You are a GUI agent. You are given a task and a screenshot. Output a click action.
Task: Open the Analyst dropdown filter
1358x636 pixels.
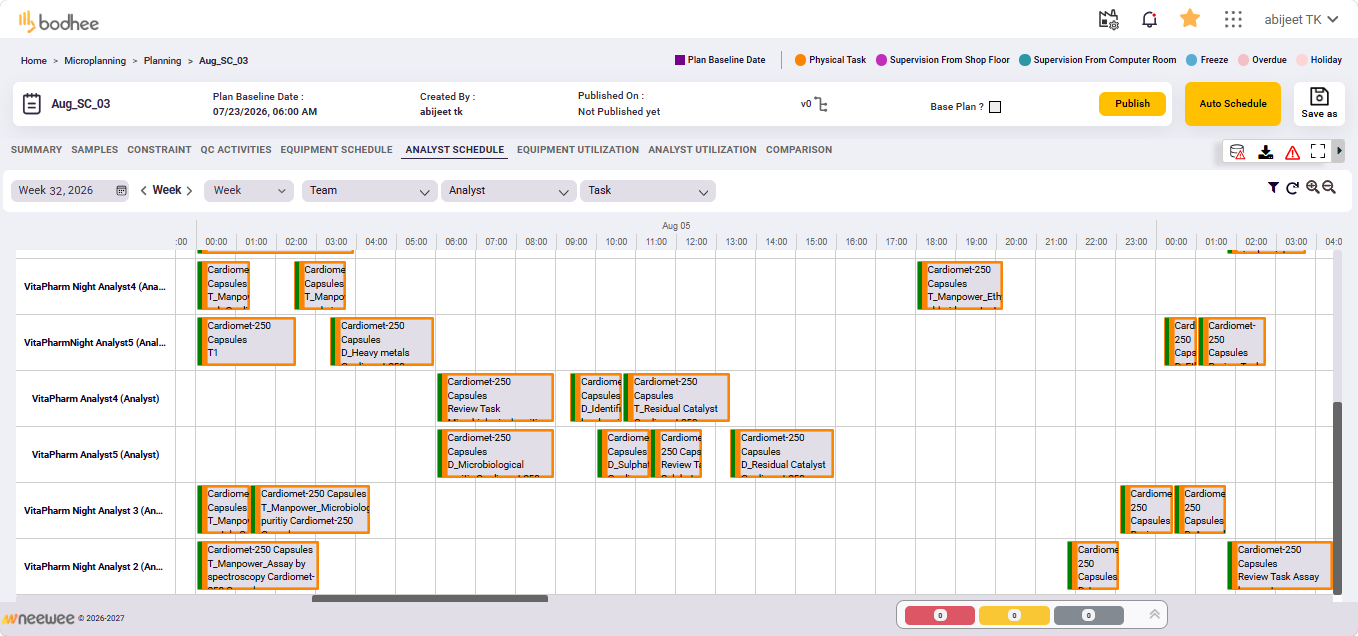(508, 191)
